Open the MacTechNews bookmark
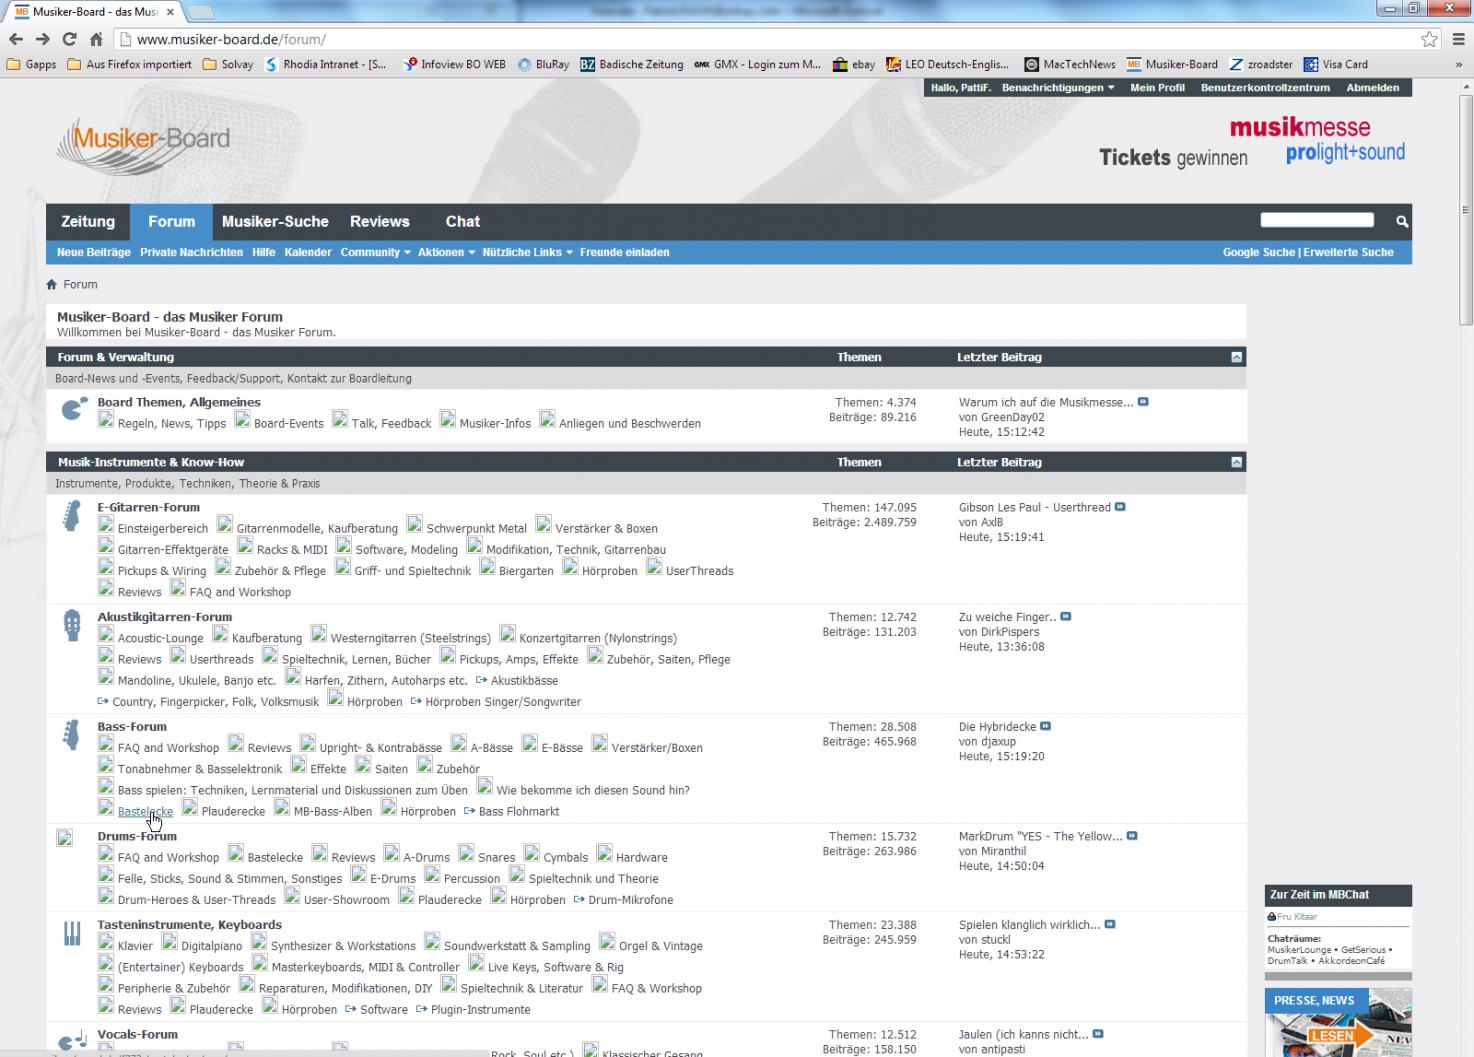 coord(1069,64)
